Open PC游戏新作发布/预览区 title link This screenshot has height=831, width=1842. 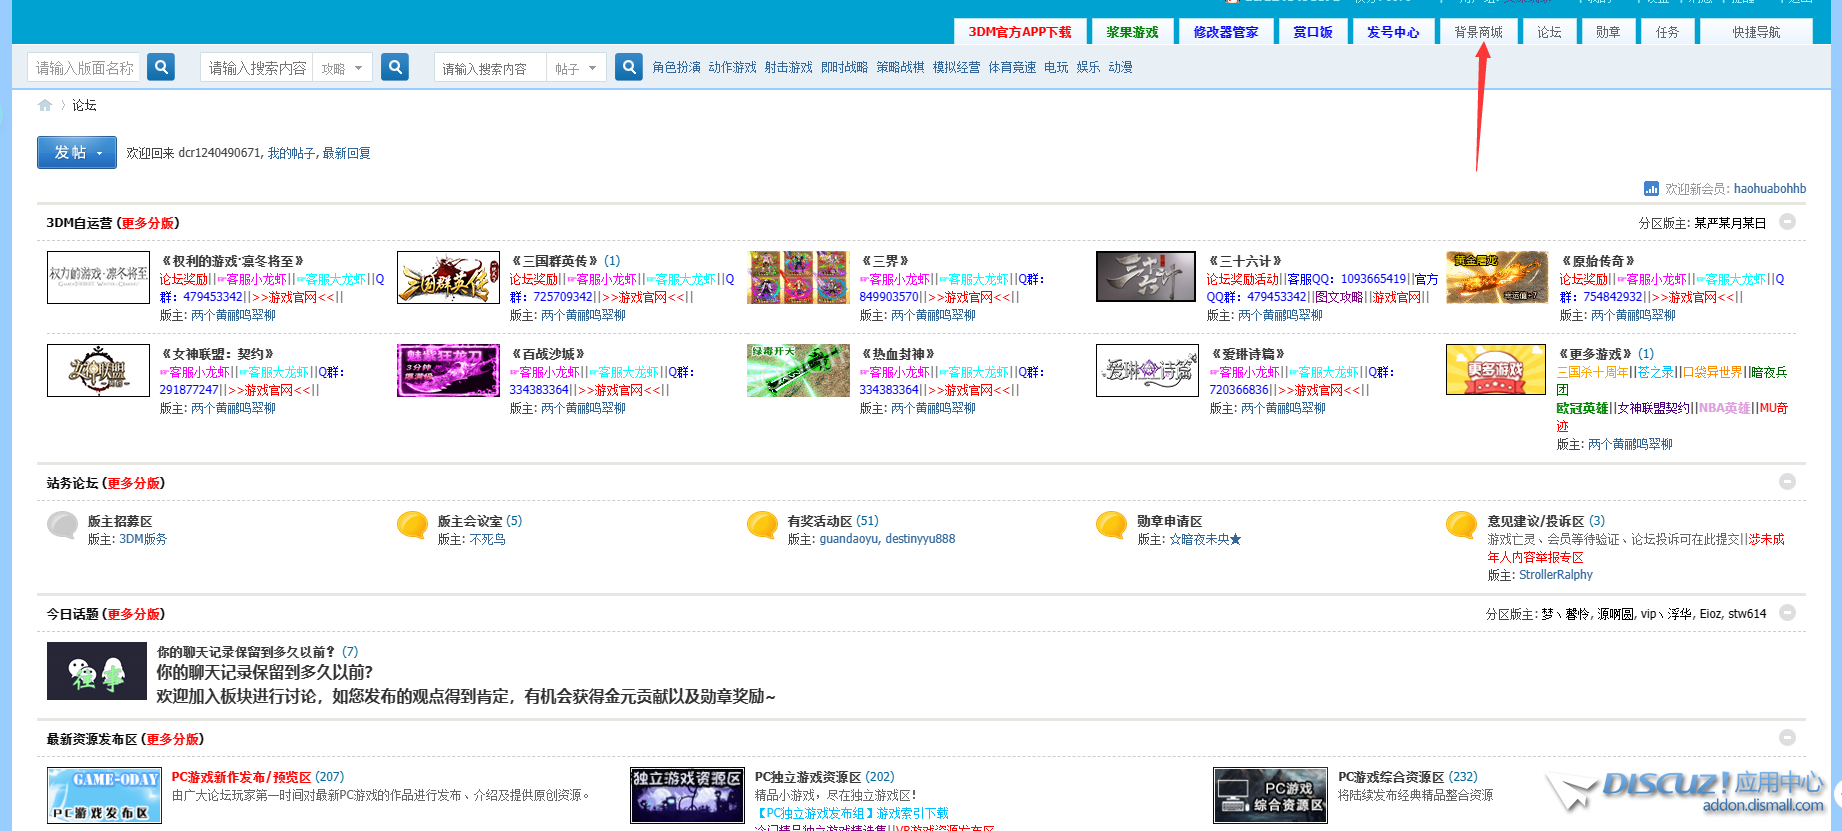[241, 777]
